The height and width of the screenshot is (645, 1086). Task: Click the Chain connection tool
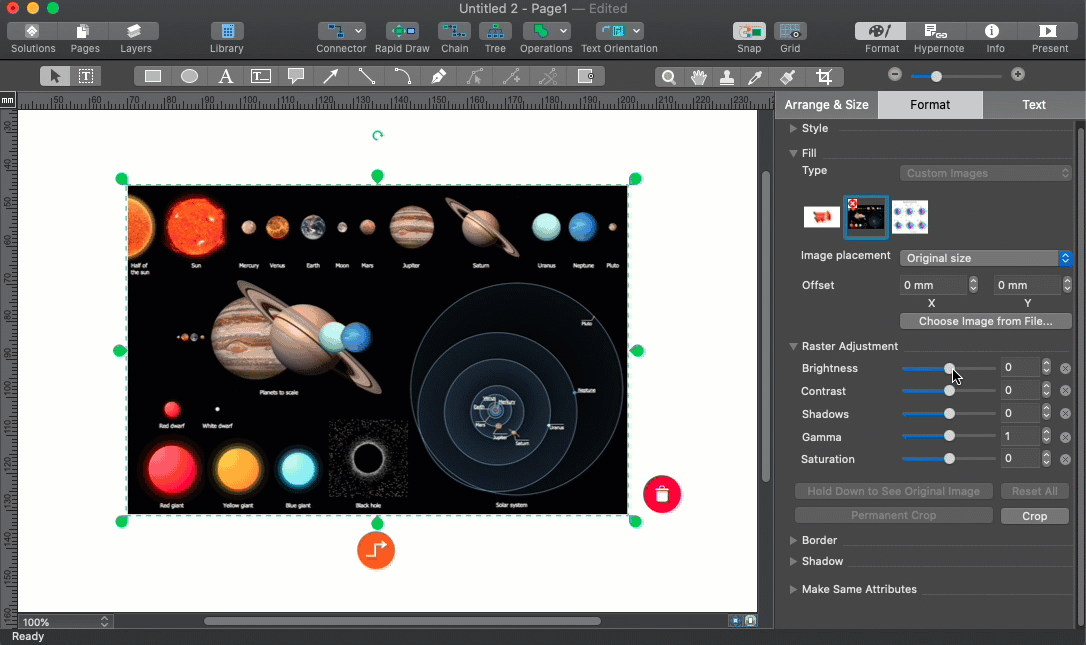(x=454, y=31)
